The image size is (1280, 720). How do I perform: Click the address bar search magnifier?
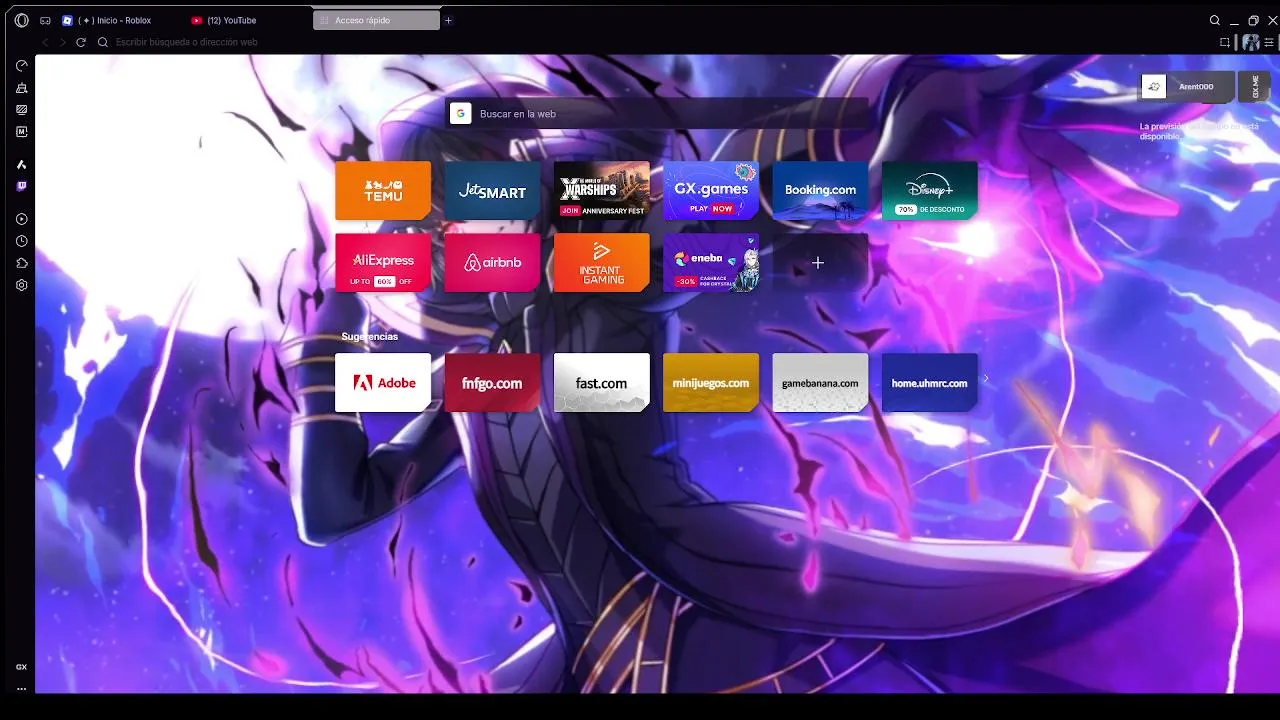click(103, 42)
